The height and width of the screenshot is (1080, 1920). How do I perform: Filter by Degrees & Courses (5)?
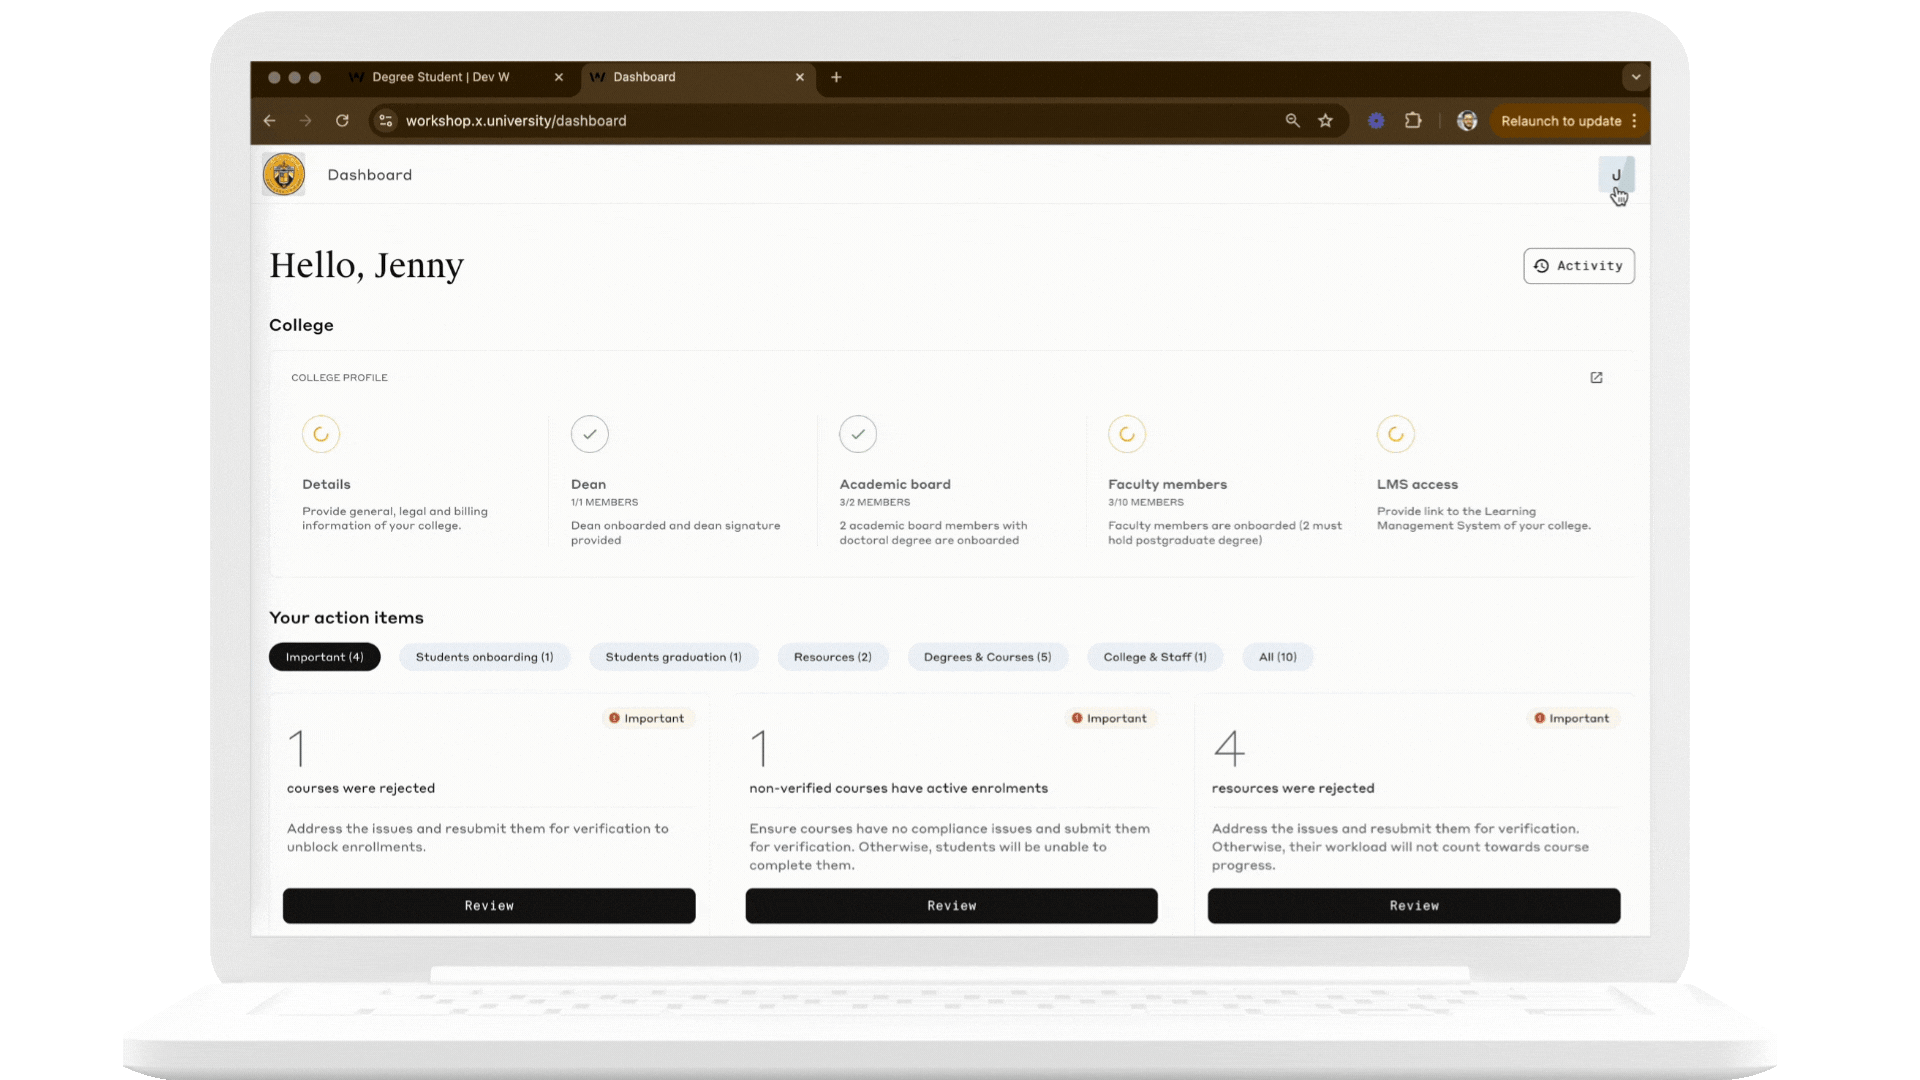coord(987,657)
